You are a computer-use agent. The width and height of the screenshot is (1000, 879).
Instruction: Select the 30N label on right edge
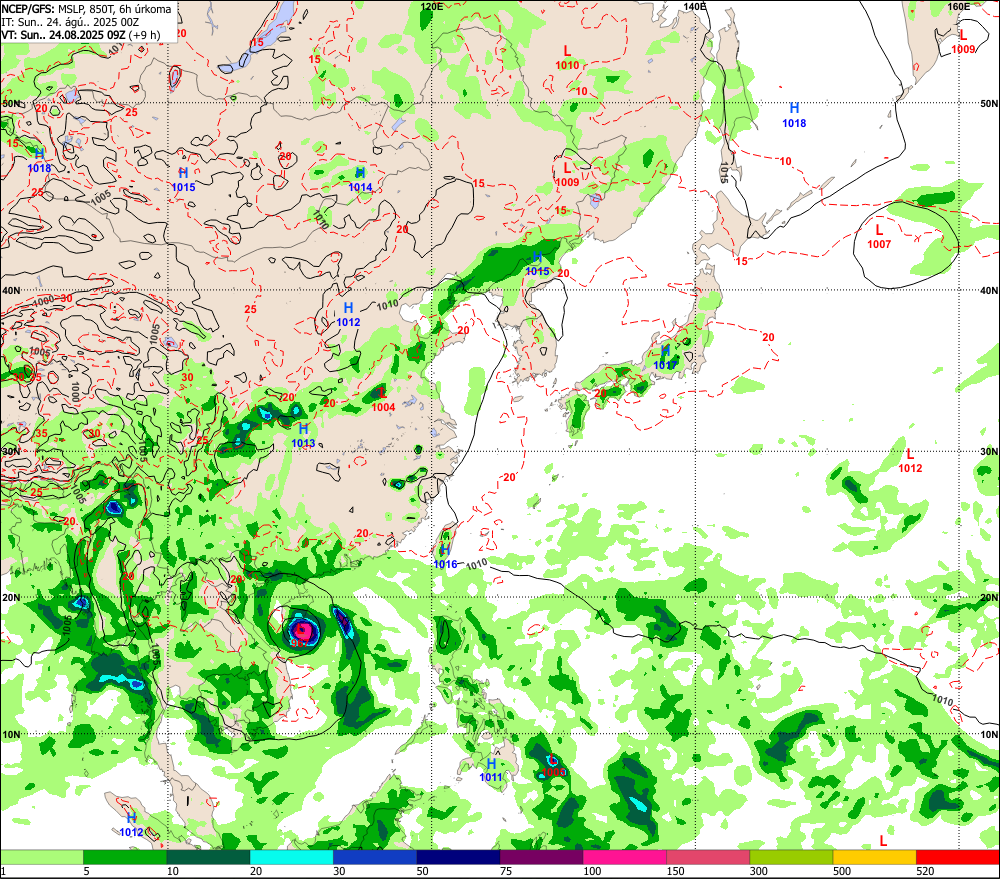[x=989, y=452]
